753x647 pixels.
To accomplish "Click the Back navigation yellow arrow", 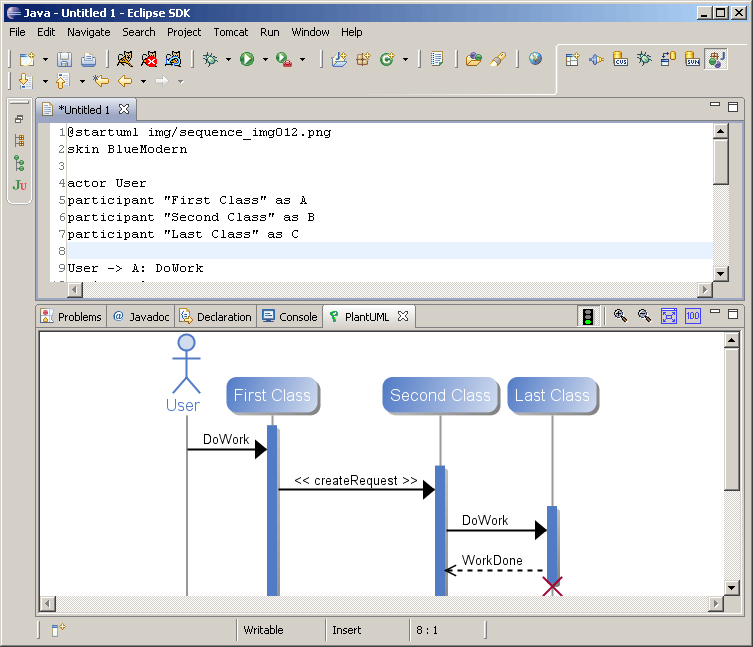I will (x=125, y=81).
